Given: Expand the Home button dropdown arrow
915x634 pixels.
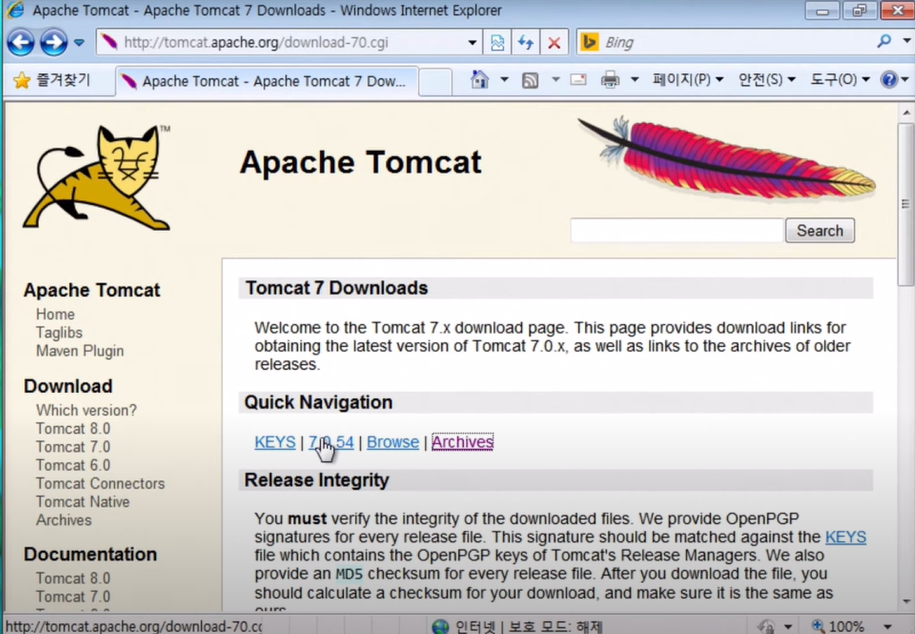Looking at the screenshot, I should (x=504, y=79).
